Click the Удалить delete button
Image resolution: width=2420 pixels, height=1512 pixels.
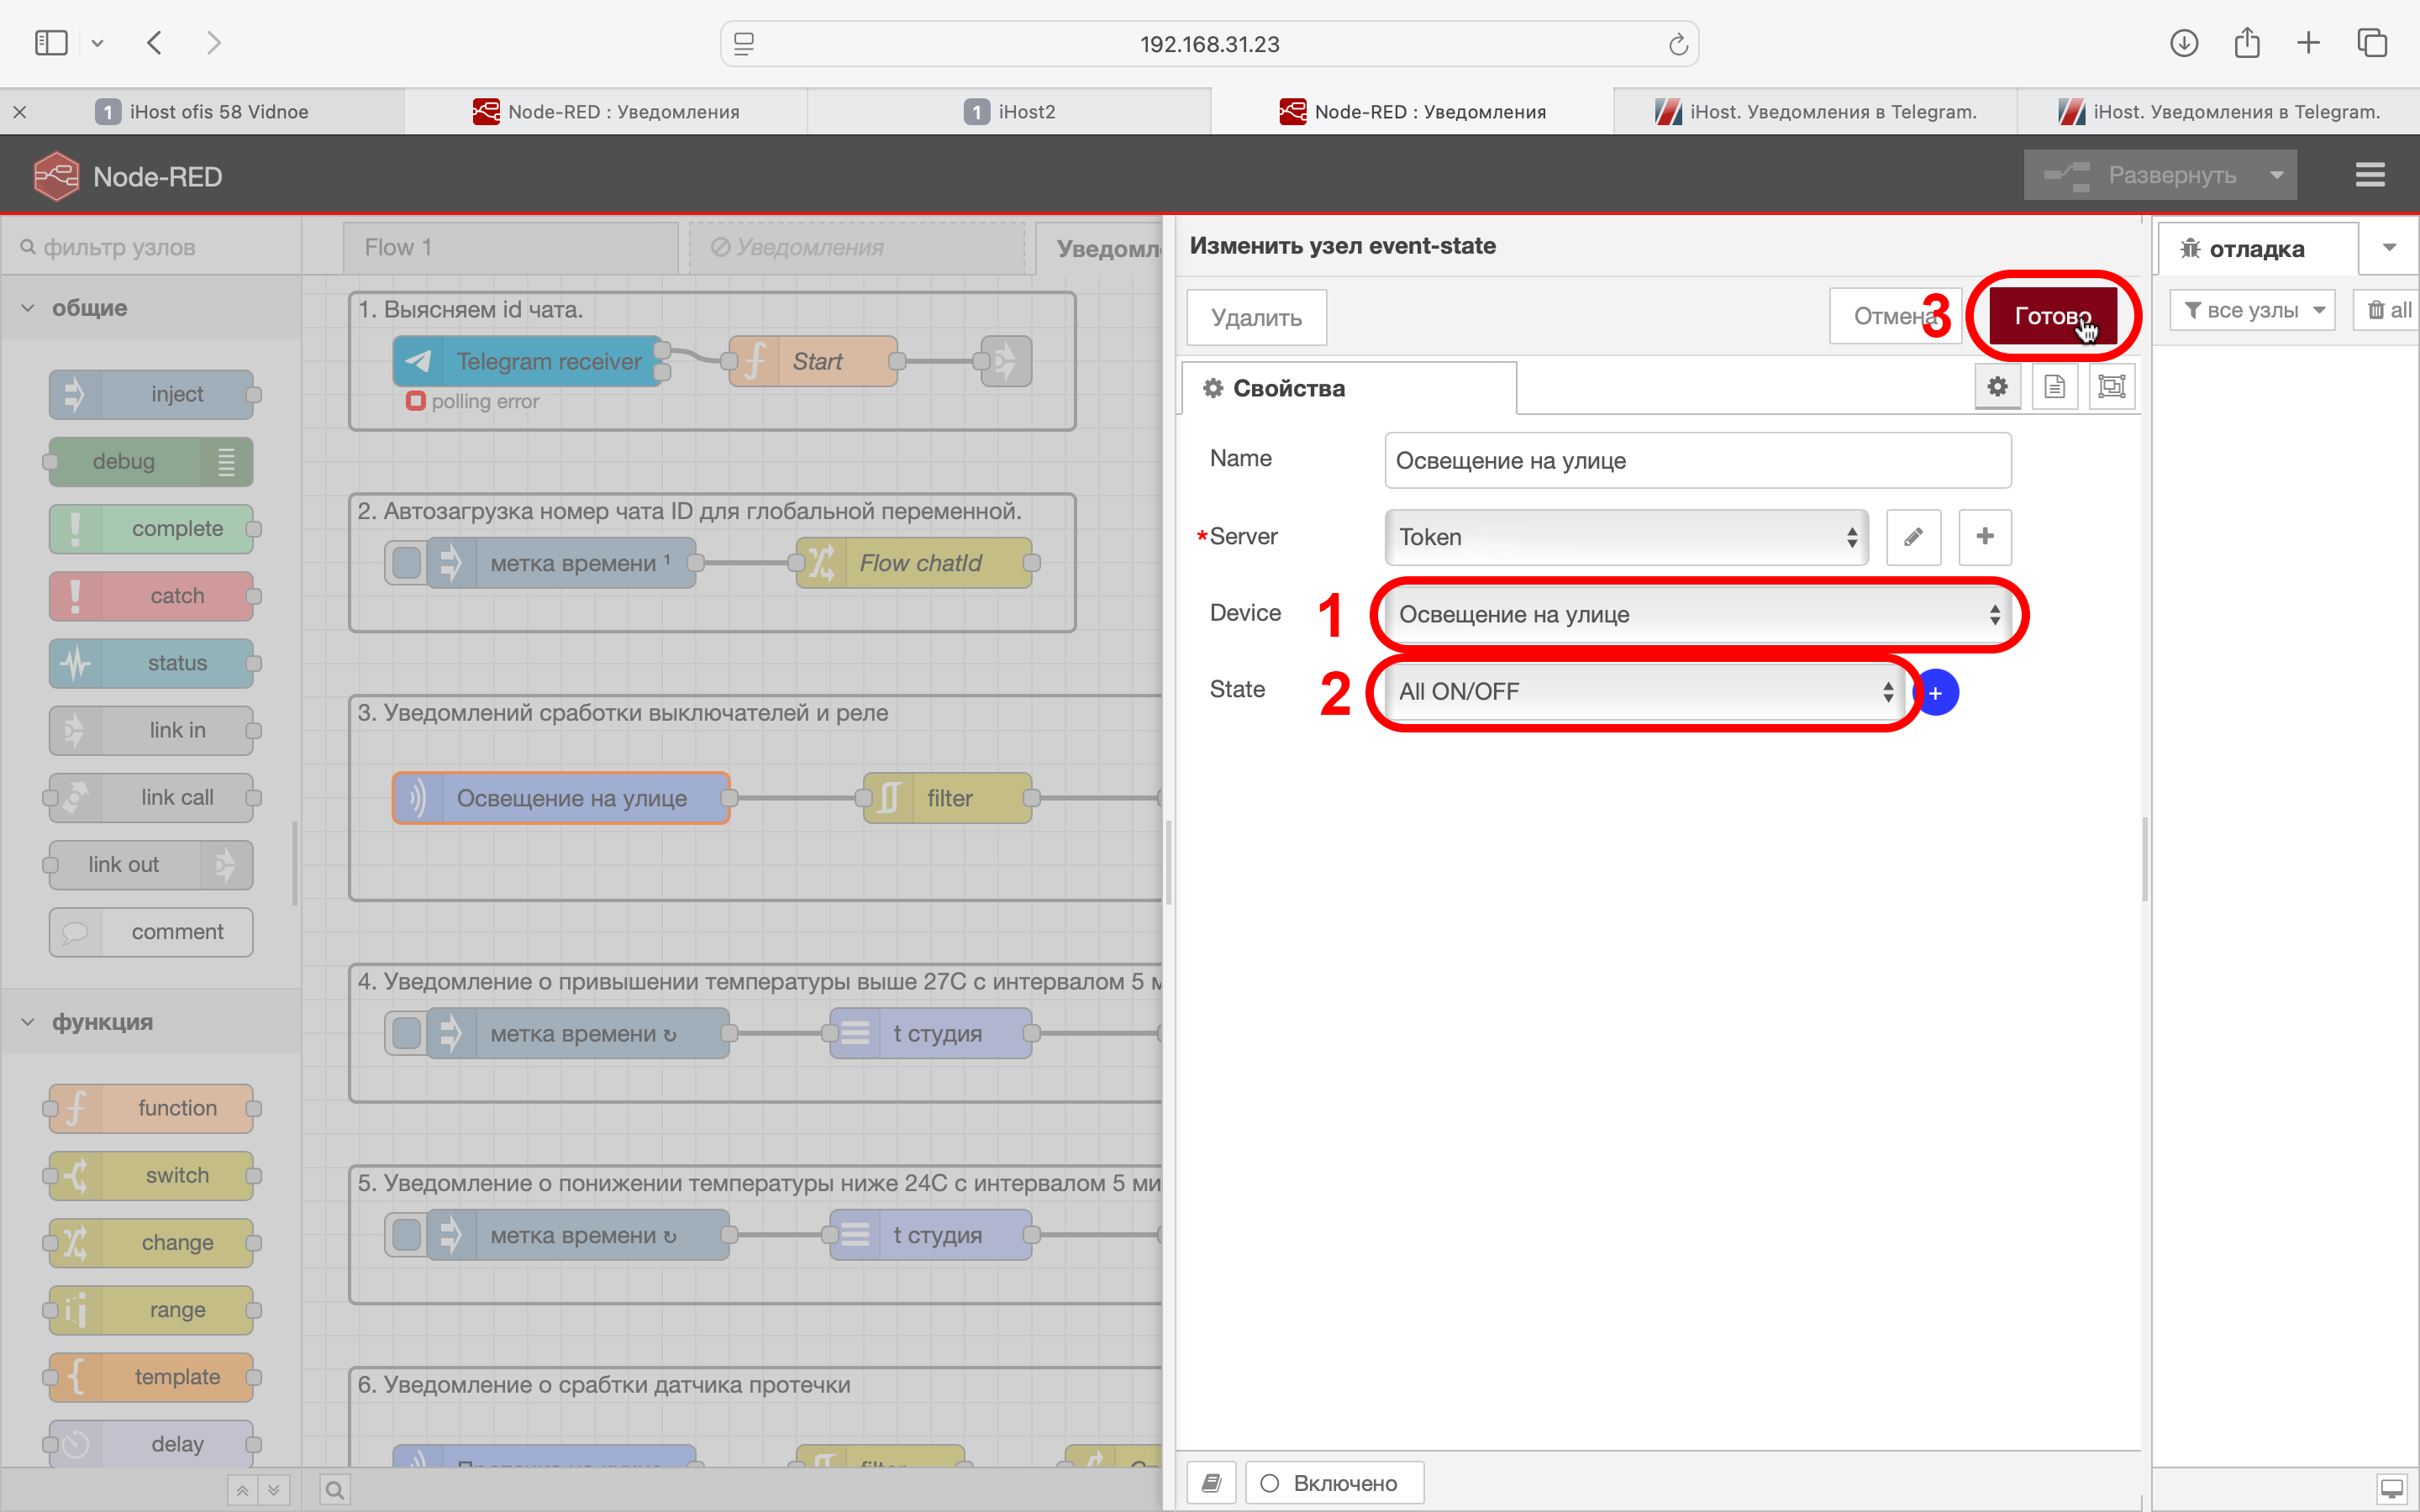point(1256,317)
